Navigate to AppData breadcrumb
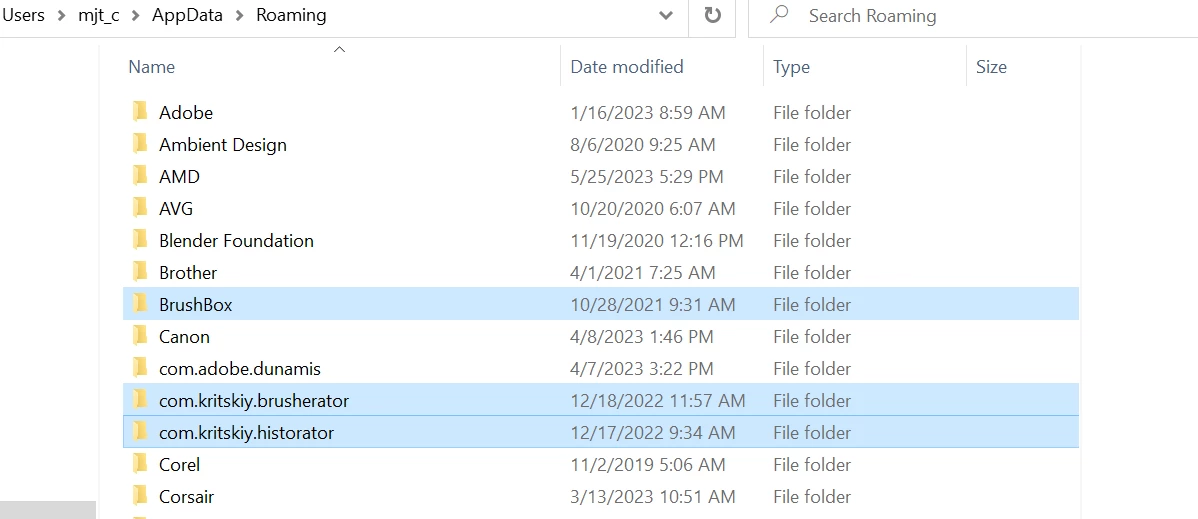This screenshot has height=519, width=1198. [x=187, y=15]
